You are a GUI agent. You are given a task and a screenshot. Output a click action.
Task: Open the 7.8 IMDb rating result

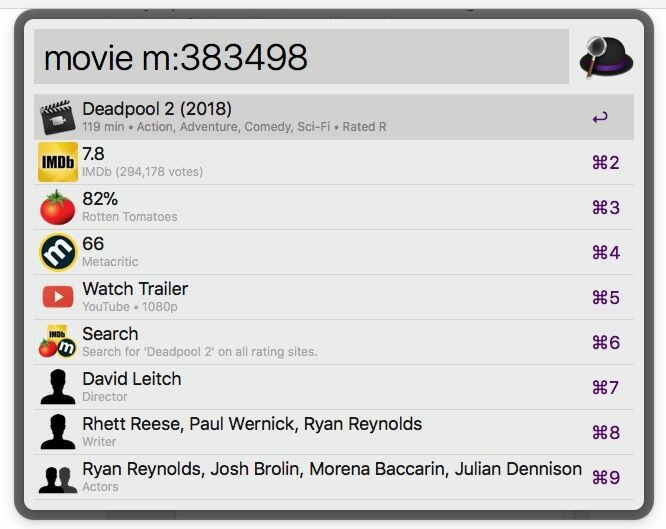coord(333,162)
